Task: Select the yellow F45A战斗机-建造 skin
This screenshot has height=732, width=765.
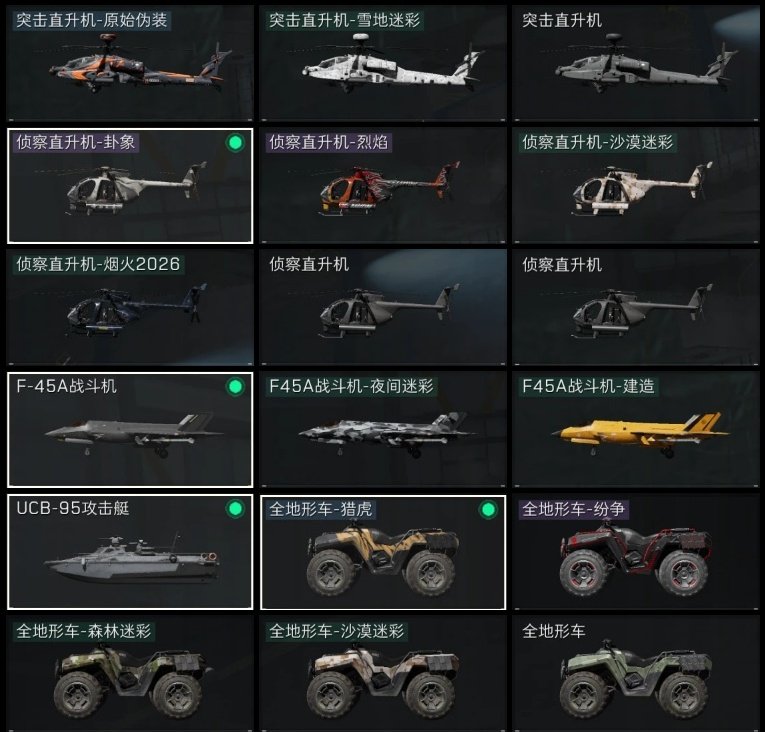Action: tap(636, 429)
